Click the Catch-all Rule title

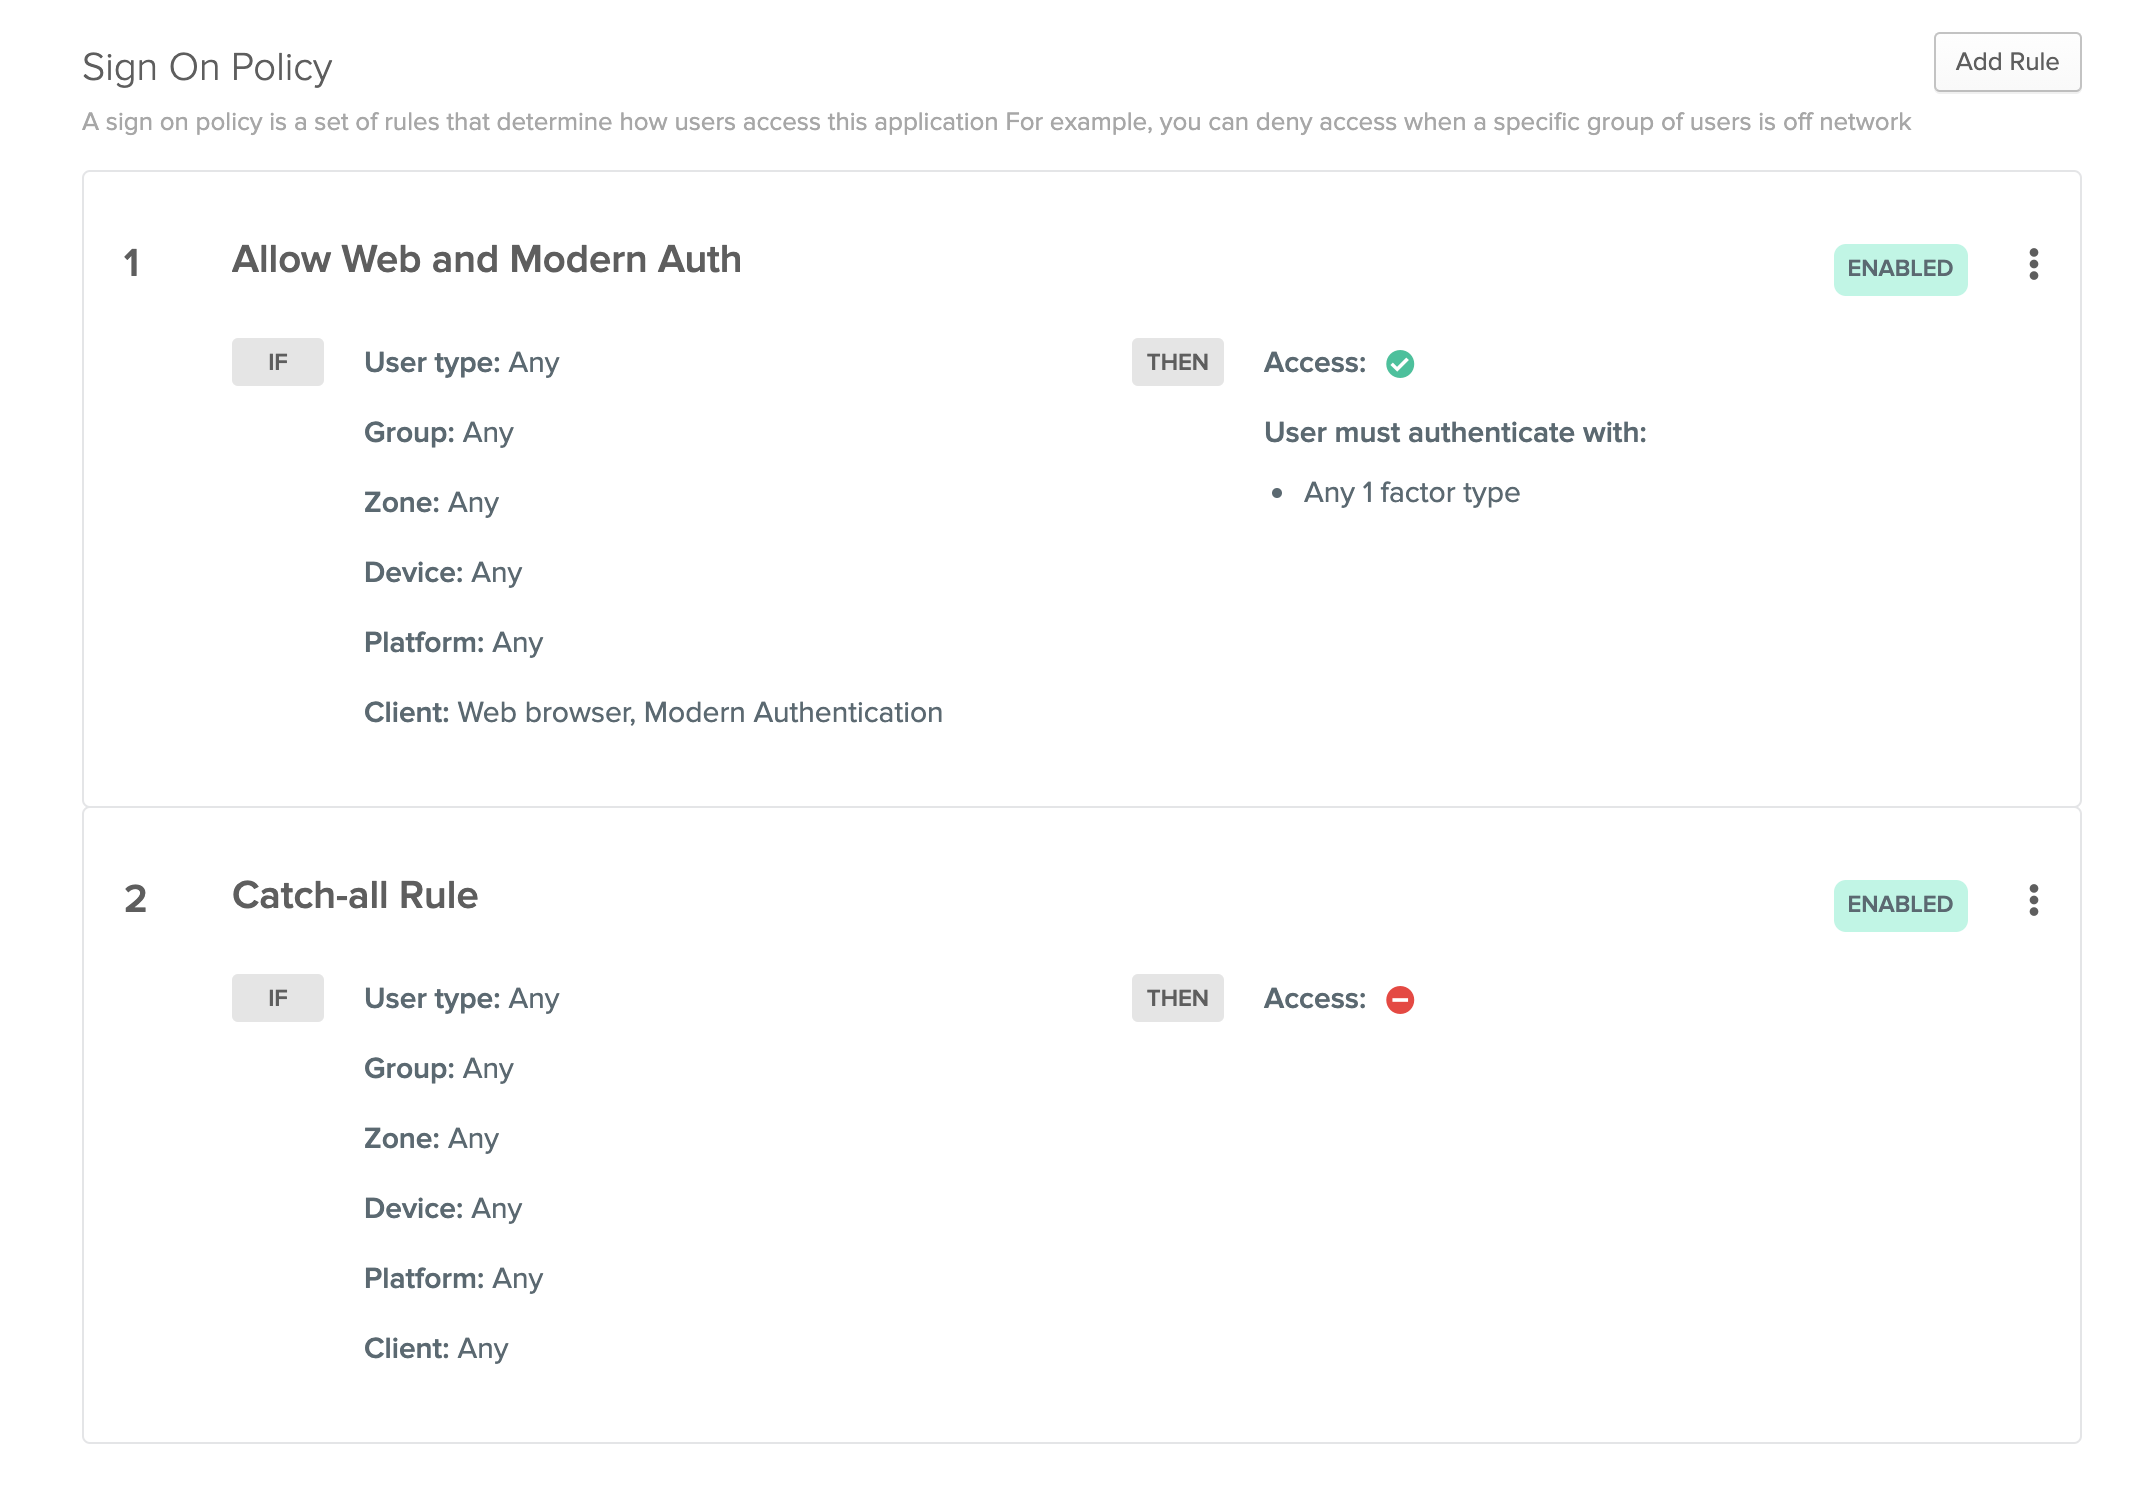pyautogui.click(x=354, y=896)
